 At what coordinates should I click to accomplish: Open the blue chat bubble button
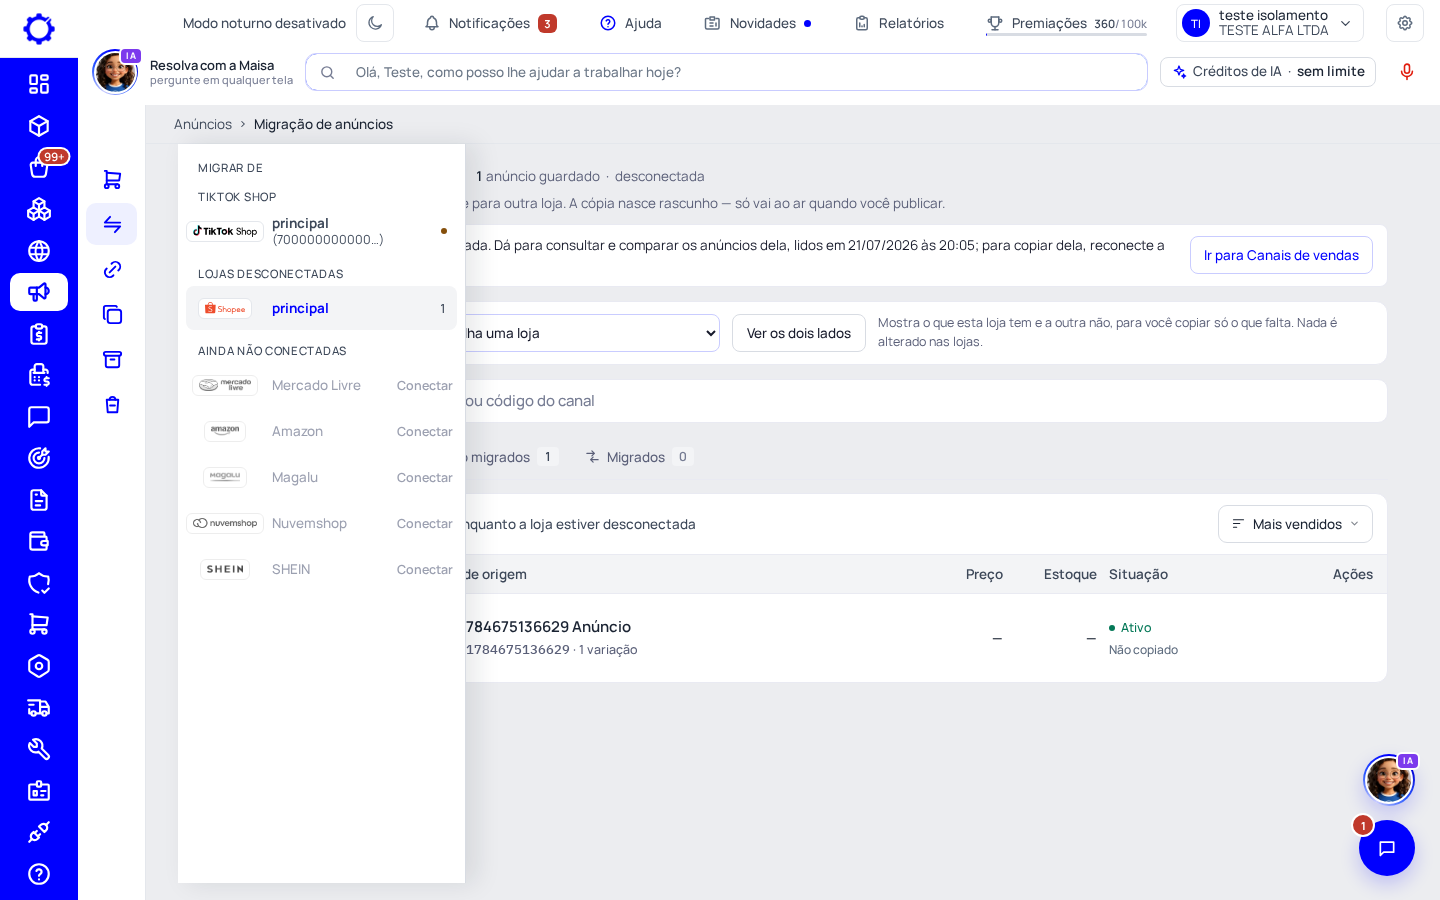[1387, 848]
